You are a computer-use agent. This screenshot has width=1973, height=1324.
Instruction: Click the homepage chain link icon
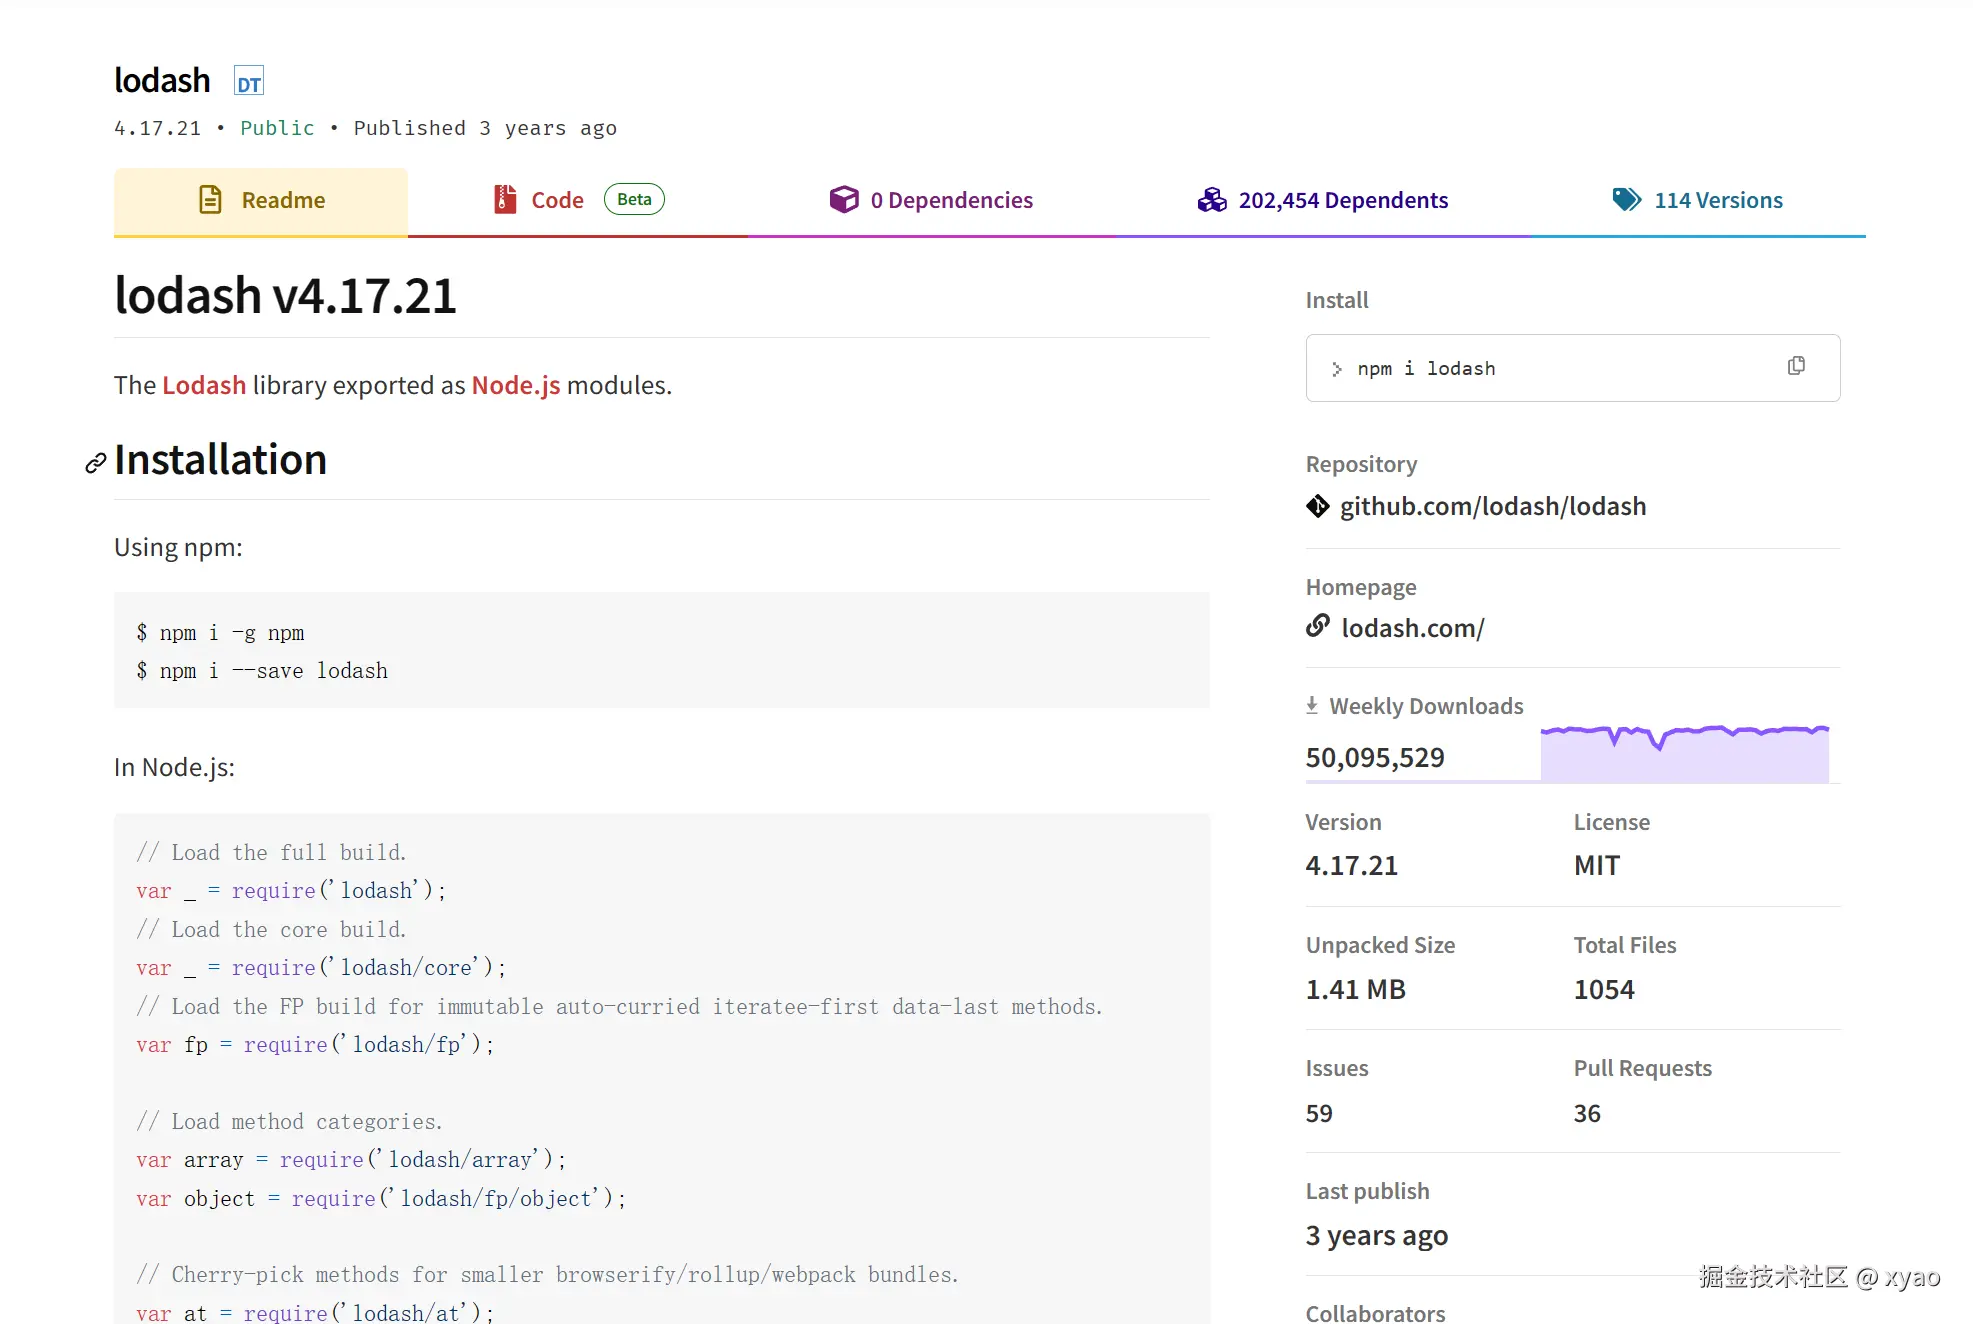tap(1317, 627)
